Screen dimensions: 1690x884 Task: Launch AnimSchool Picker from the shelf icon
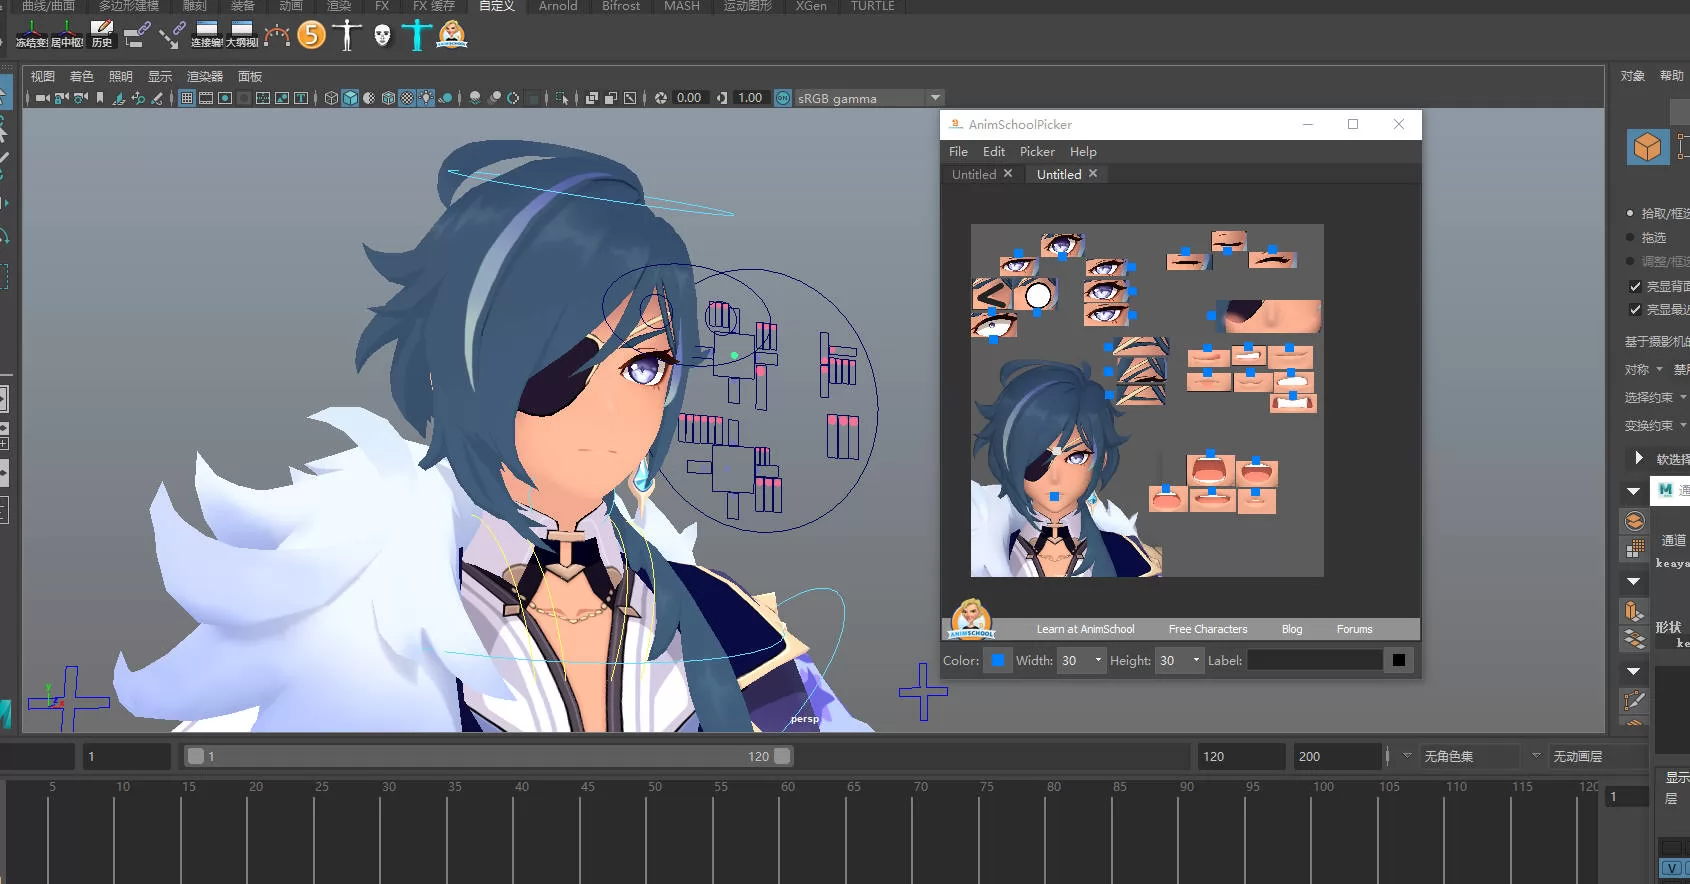pos(452,35)
